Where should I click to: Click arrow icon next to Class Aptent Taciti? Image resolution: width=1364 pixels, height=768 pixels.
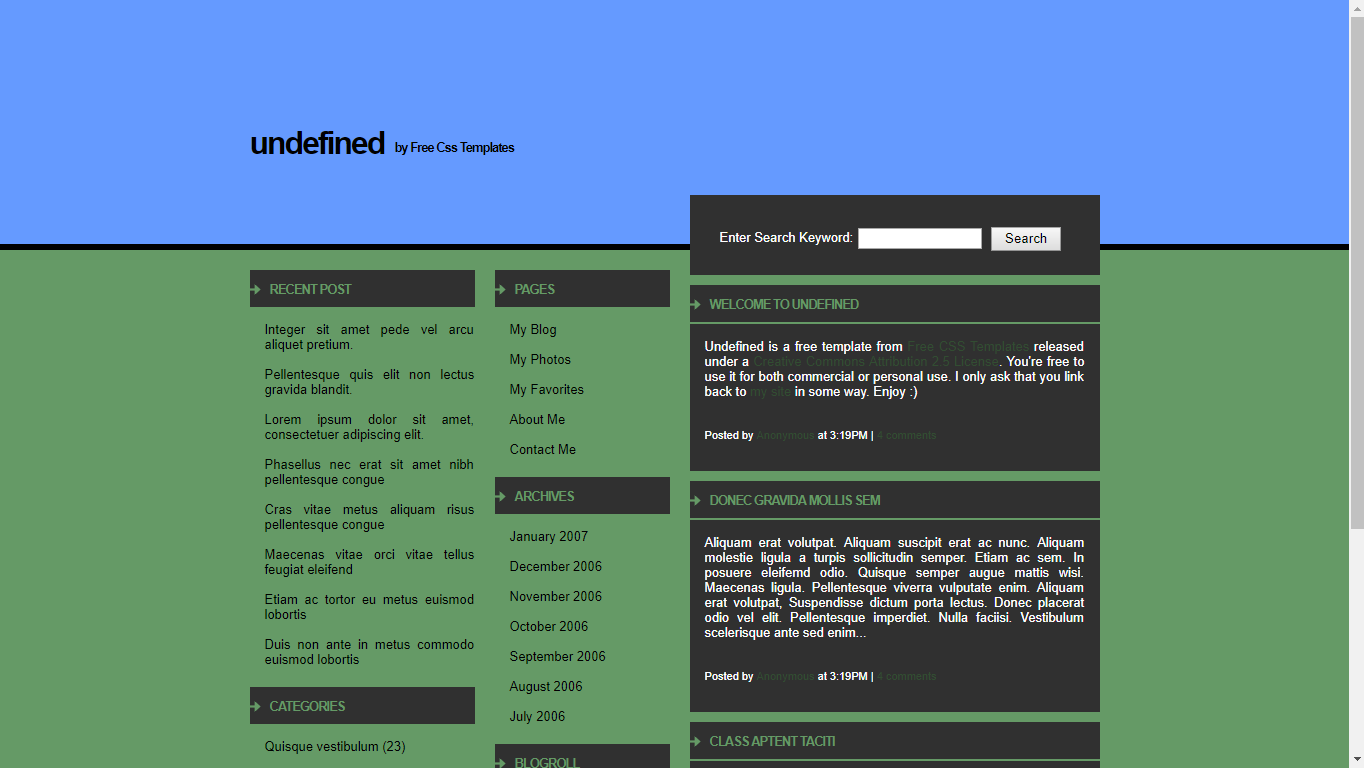click(x=696, y=741)
